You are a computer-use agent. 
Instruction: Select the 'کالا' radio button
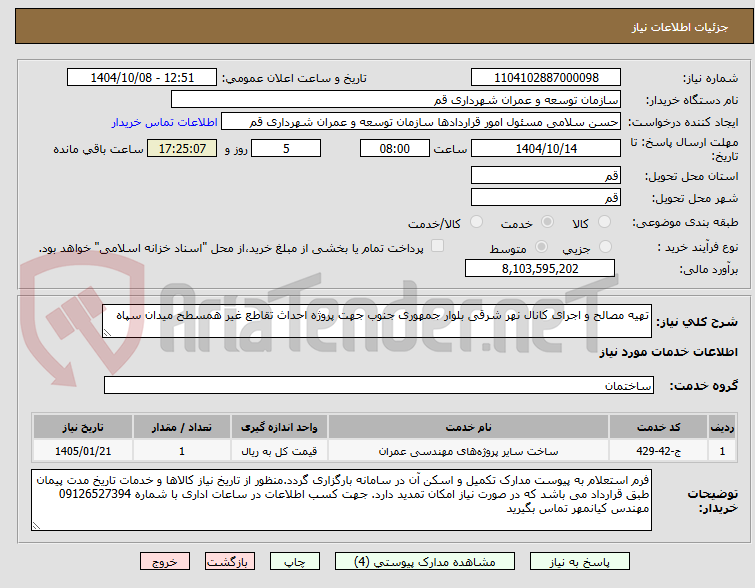(604, 222)
